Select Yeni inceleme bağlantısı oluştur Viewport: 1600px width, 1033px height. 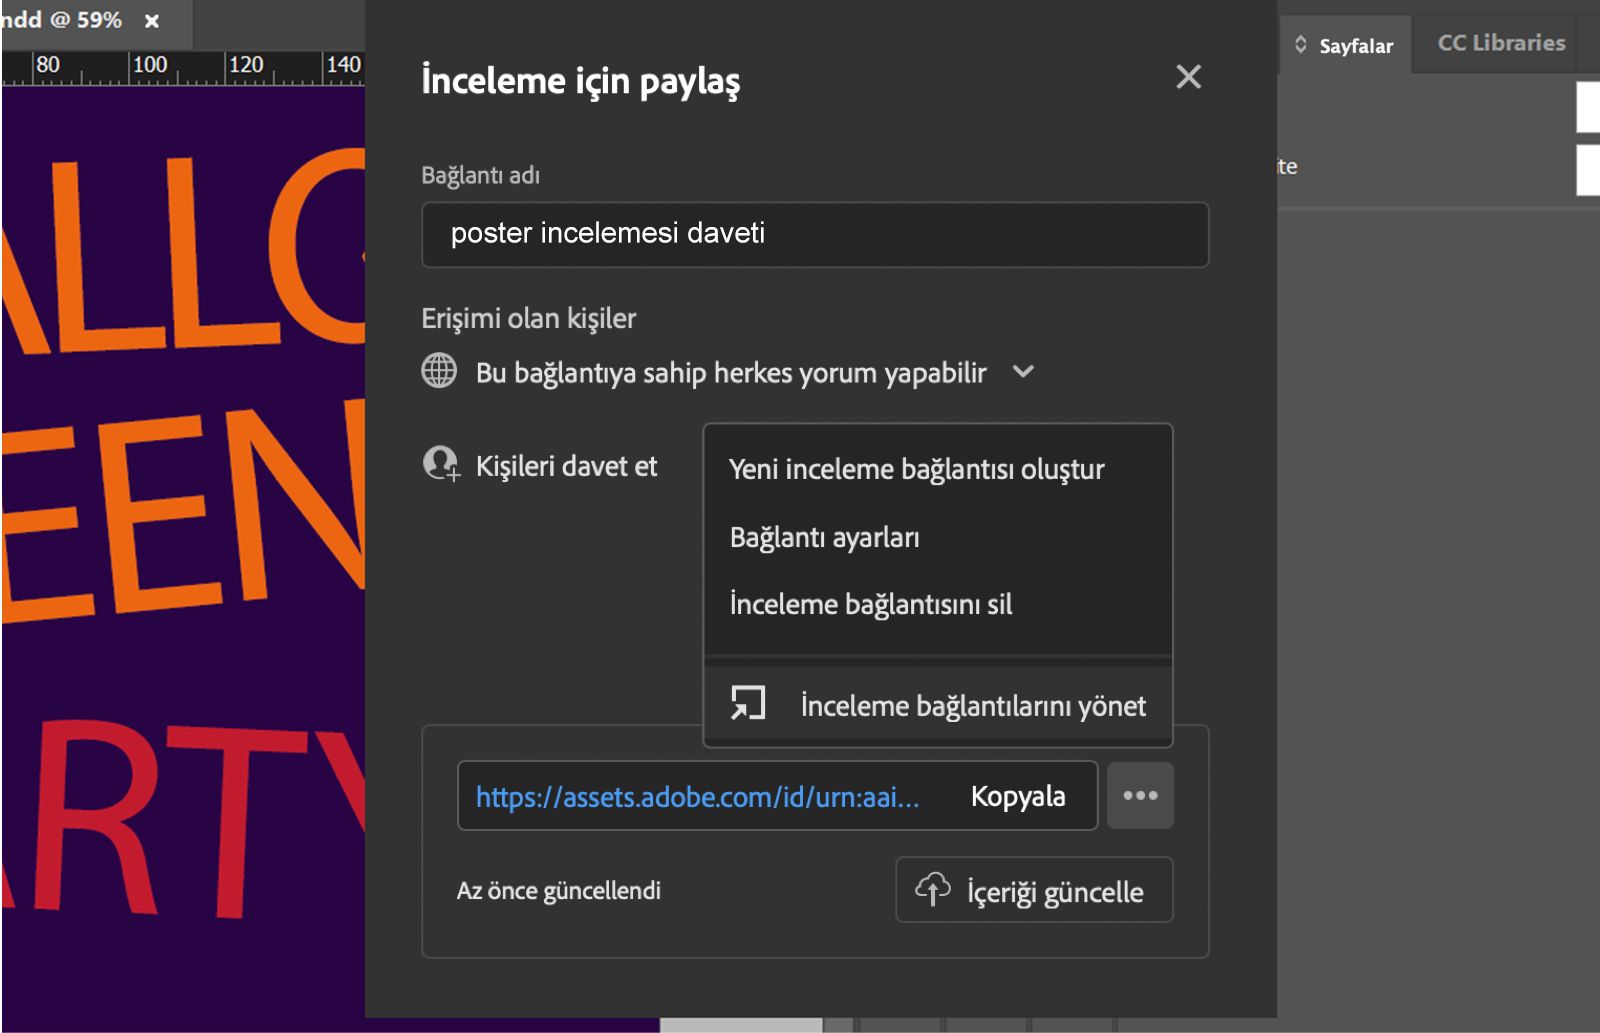tap(937, 469)
